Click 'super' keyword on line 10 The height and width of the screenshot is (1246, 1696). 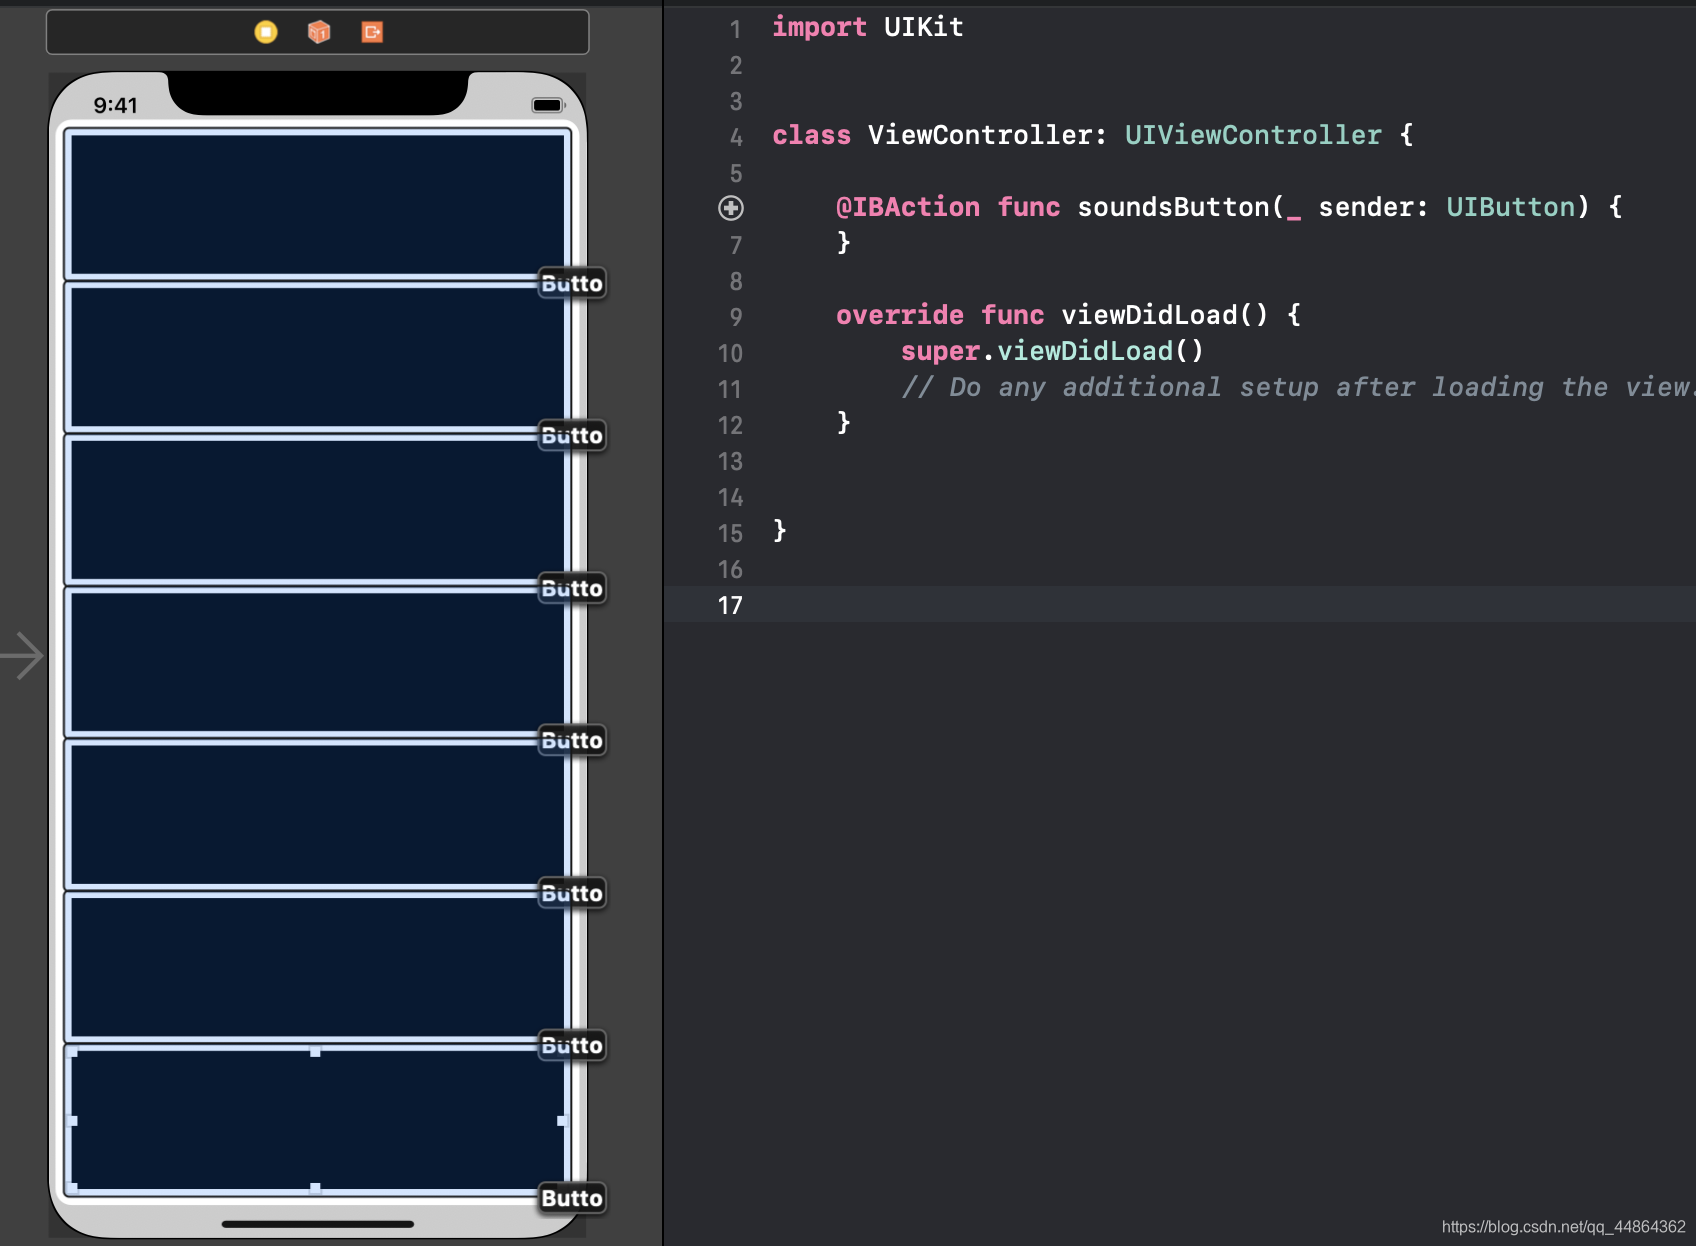940,351
